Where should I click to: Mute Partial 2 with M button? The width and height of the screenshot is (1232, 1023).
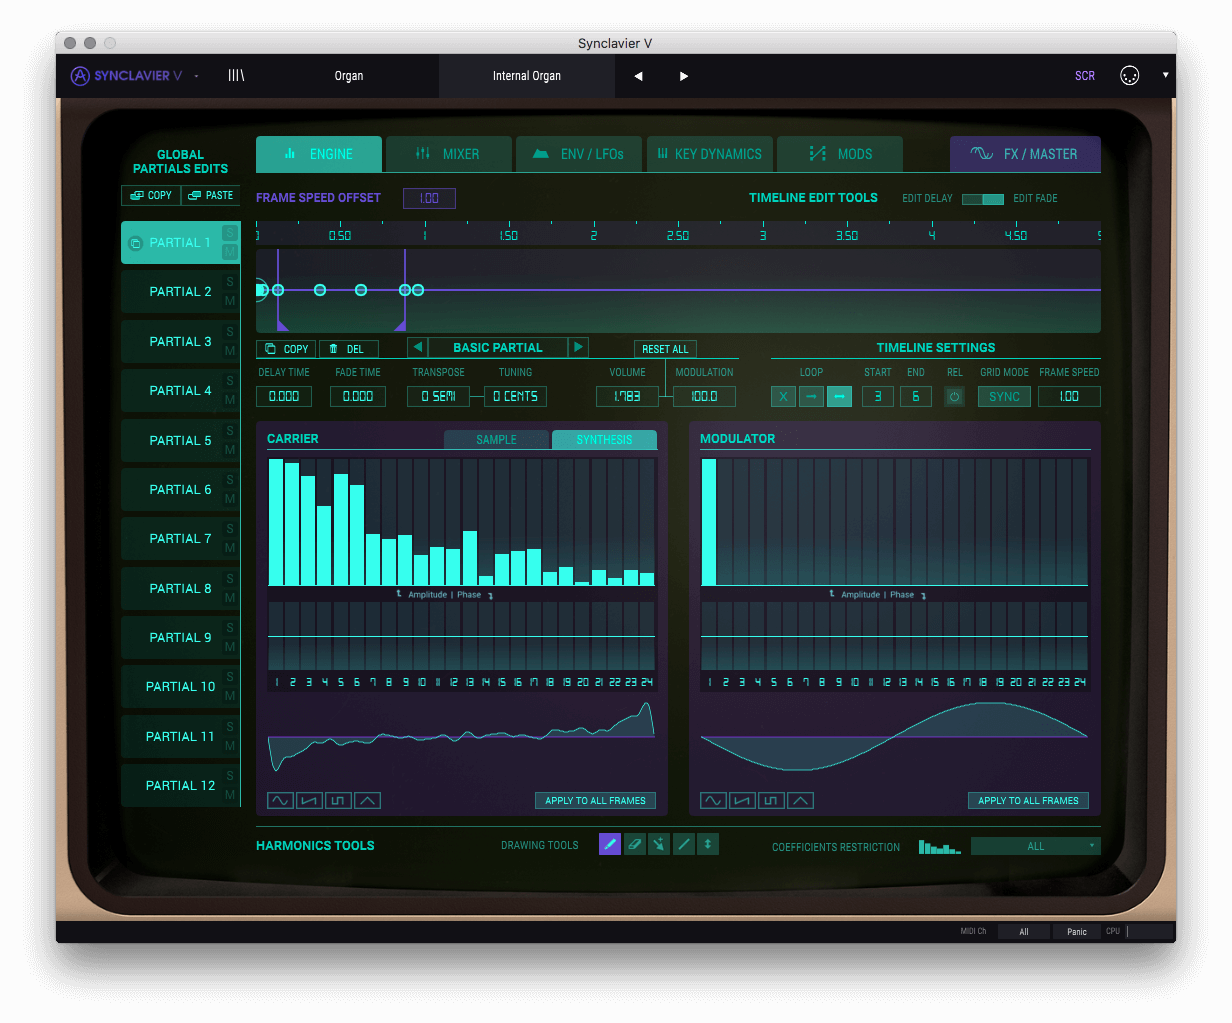click(x=230, y=301)
